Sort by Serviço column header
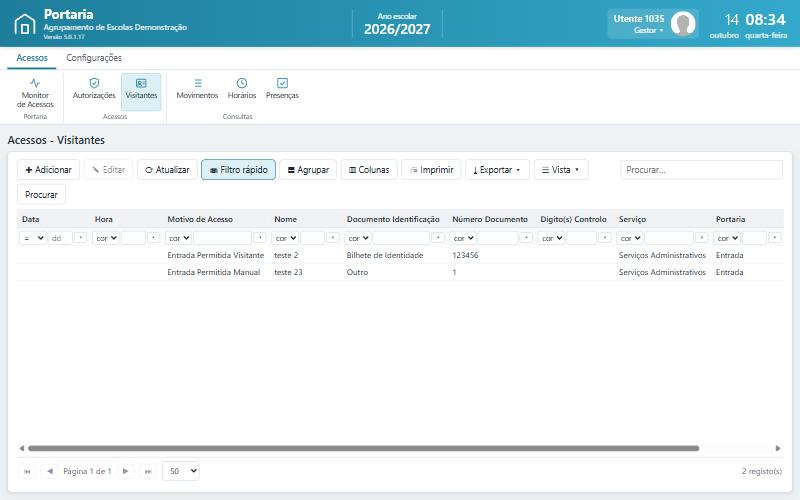 tap(632, 219)
